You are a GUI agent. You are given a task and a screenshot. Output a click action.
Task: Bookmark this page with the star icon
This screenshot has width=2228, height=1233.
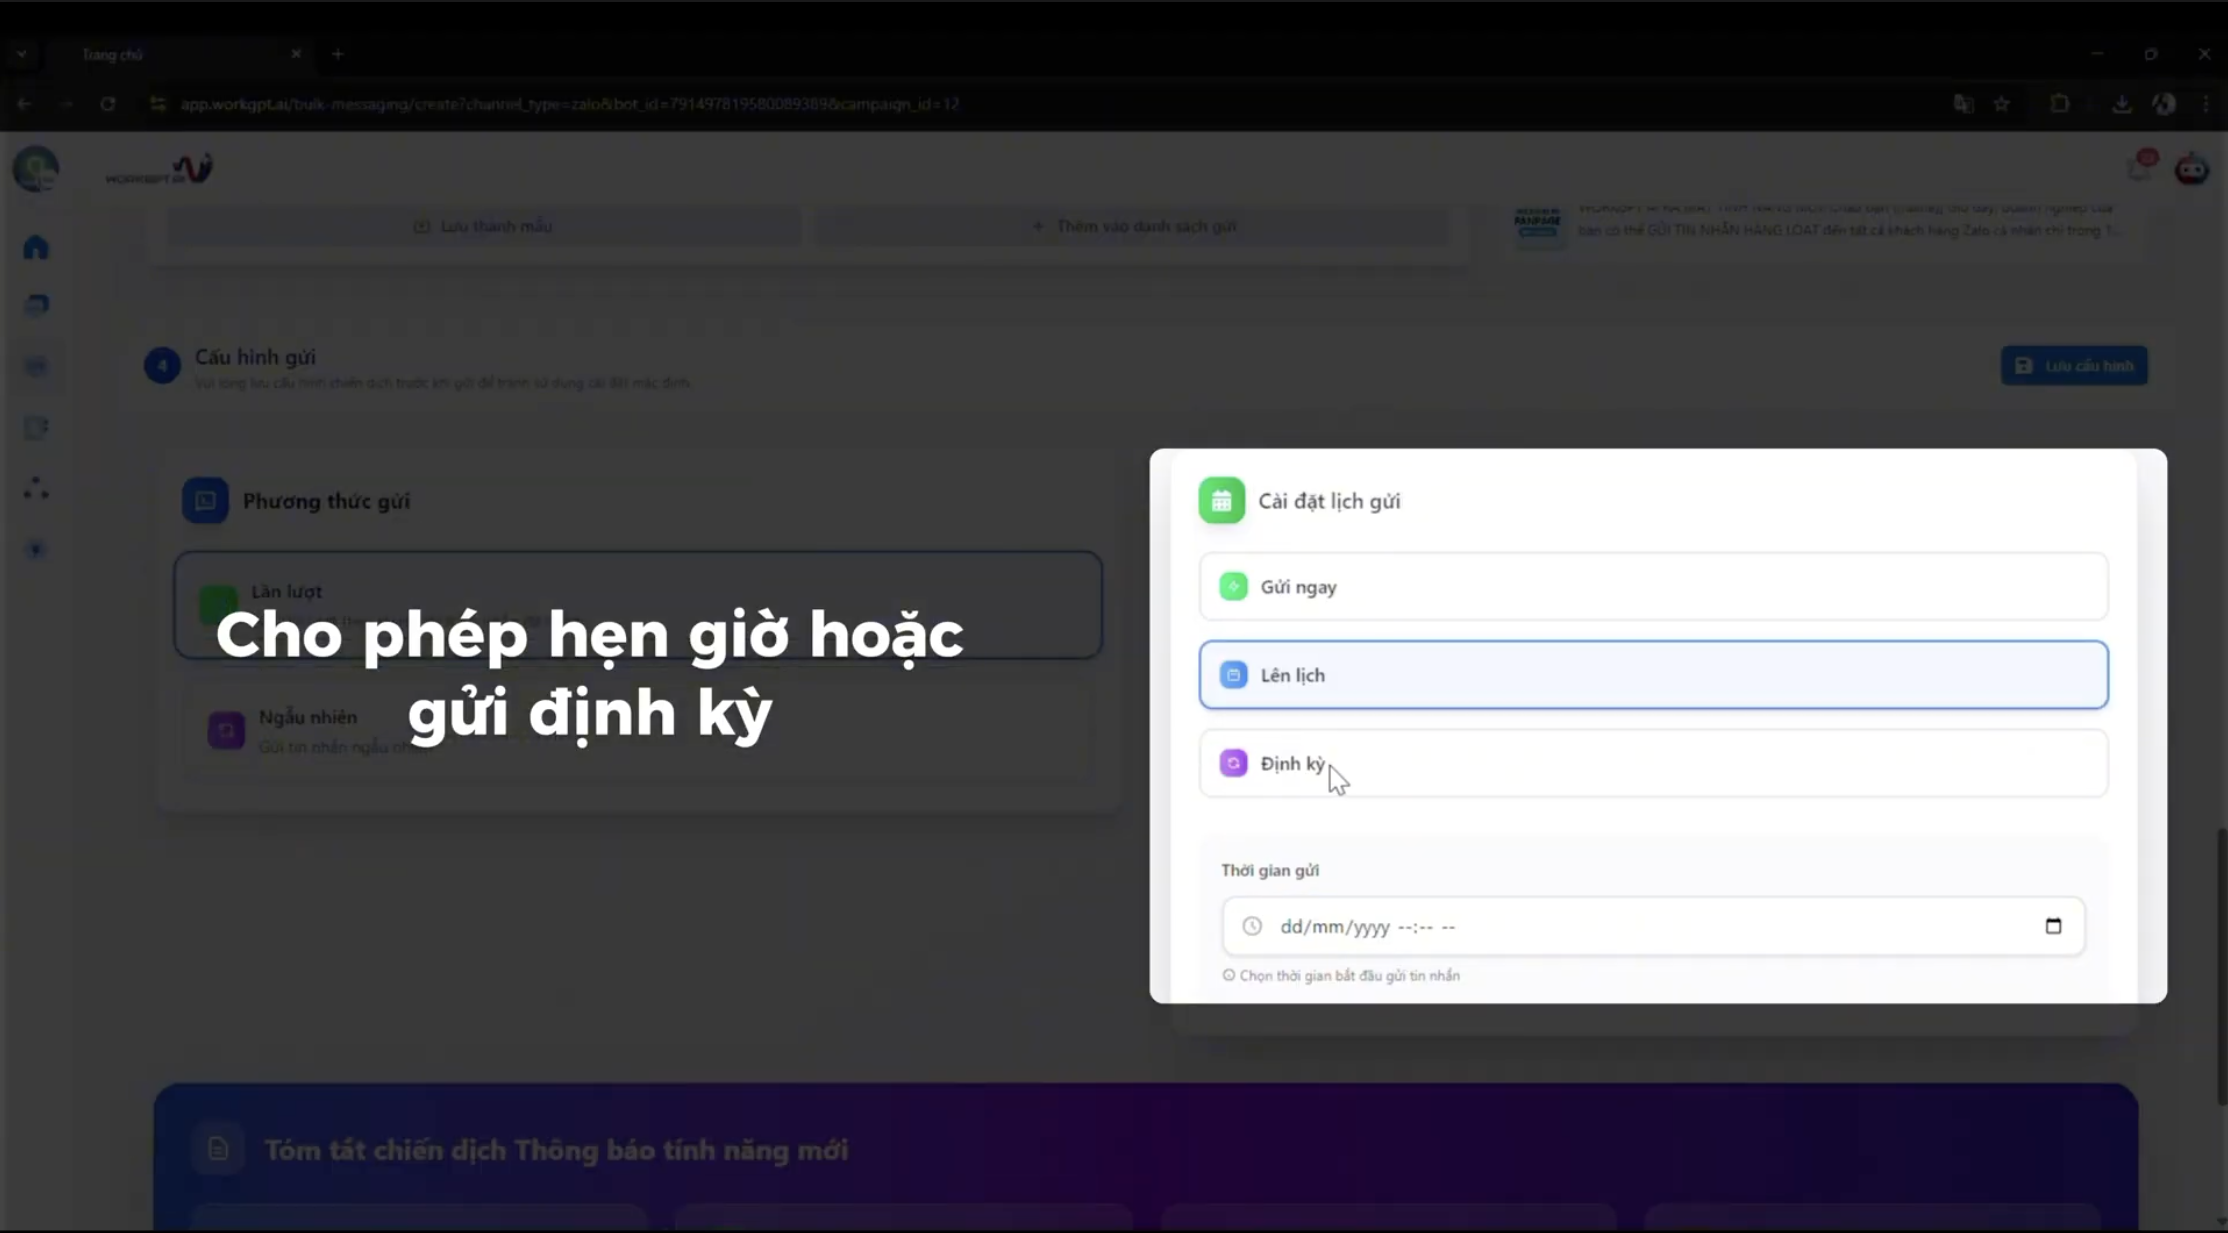click(2002, 104)
